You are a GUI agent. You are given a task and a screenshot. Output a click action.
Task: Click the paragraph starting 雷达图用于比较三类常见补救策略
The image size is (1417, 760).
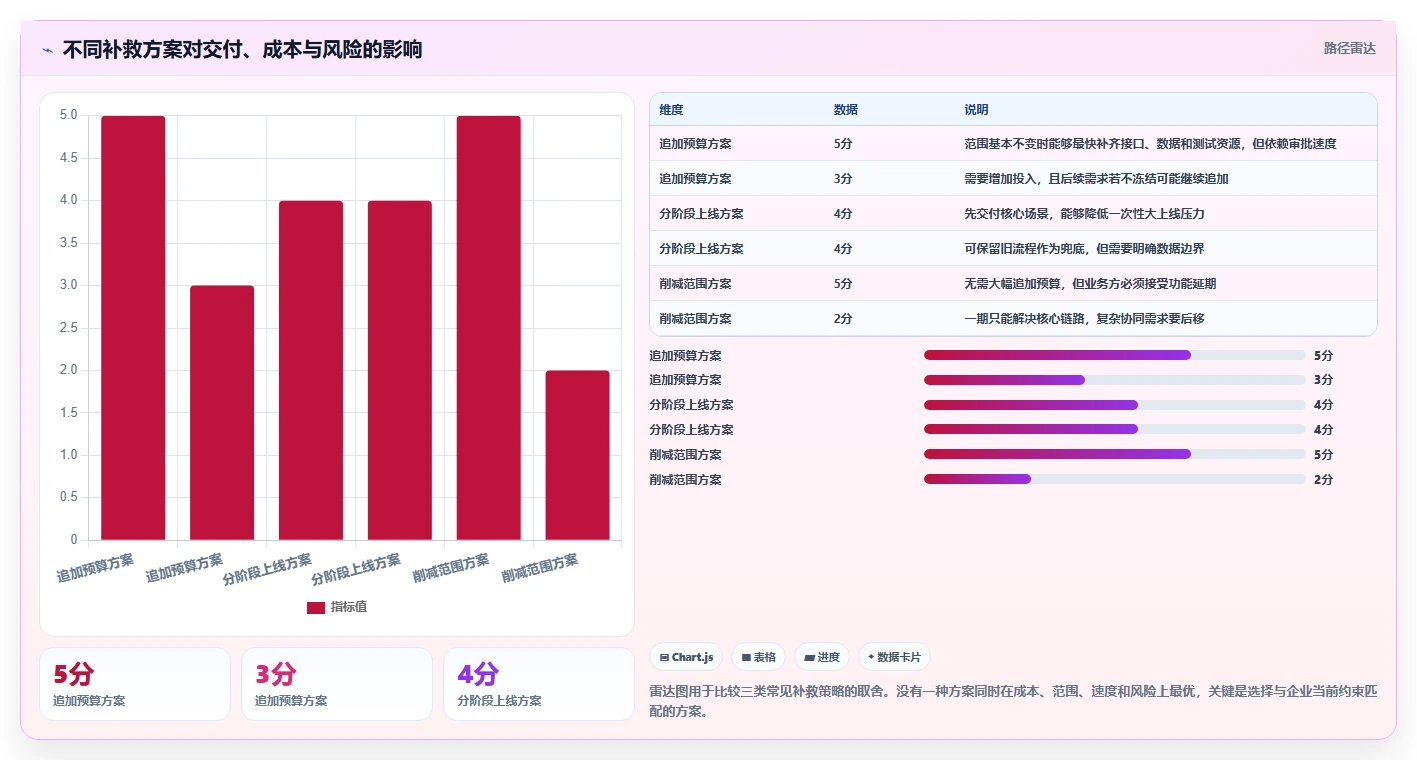[x=1013, y=701]
